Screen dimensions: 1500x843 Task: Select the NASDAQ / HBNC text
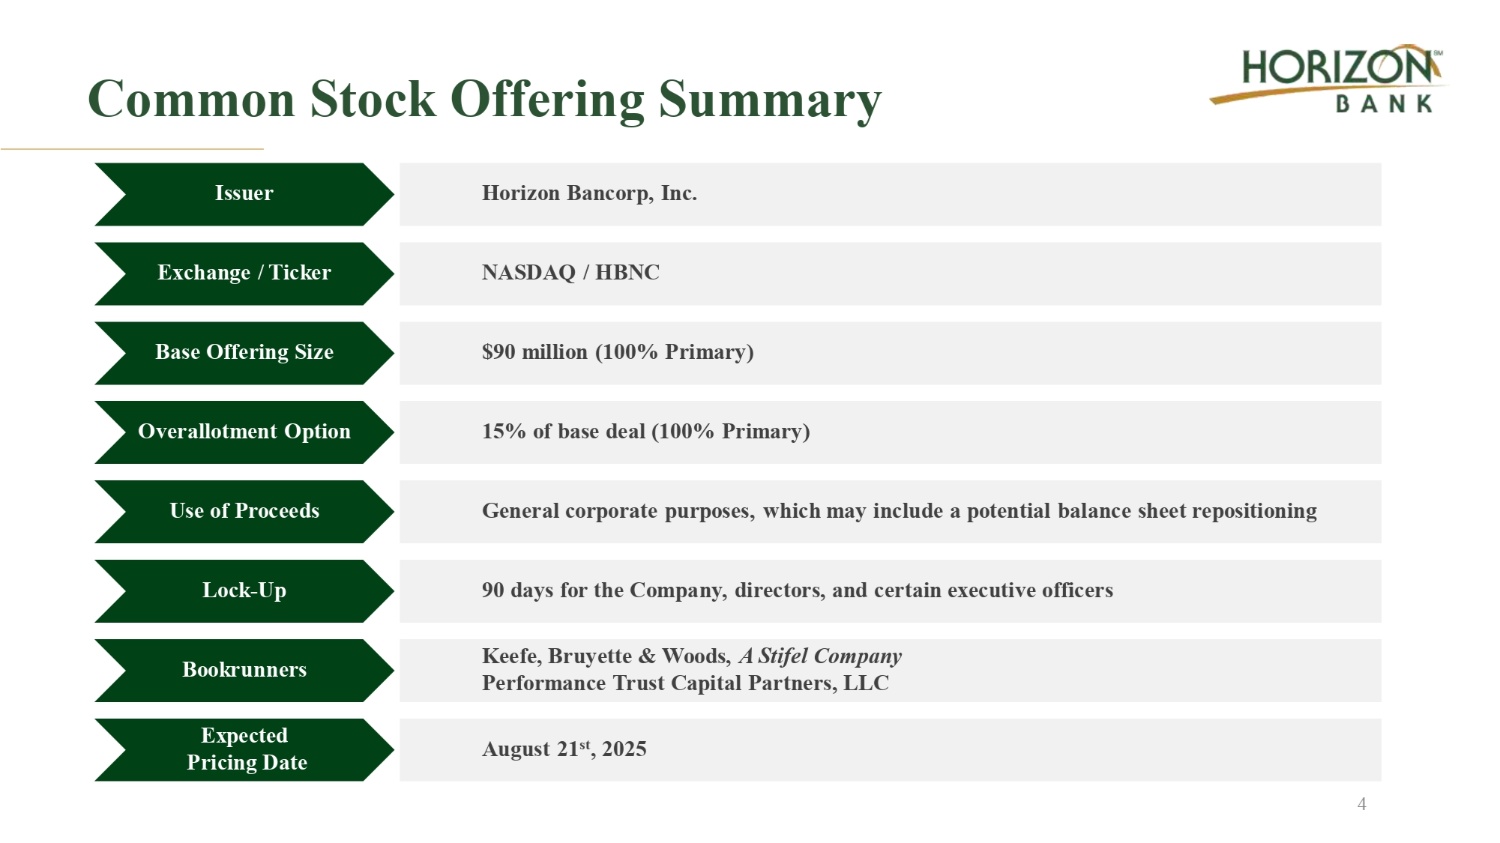point(570,273)
